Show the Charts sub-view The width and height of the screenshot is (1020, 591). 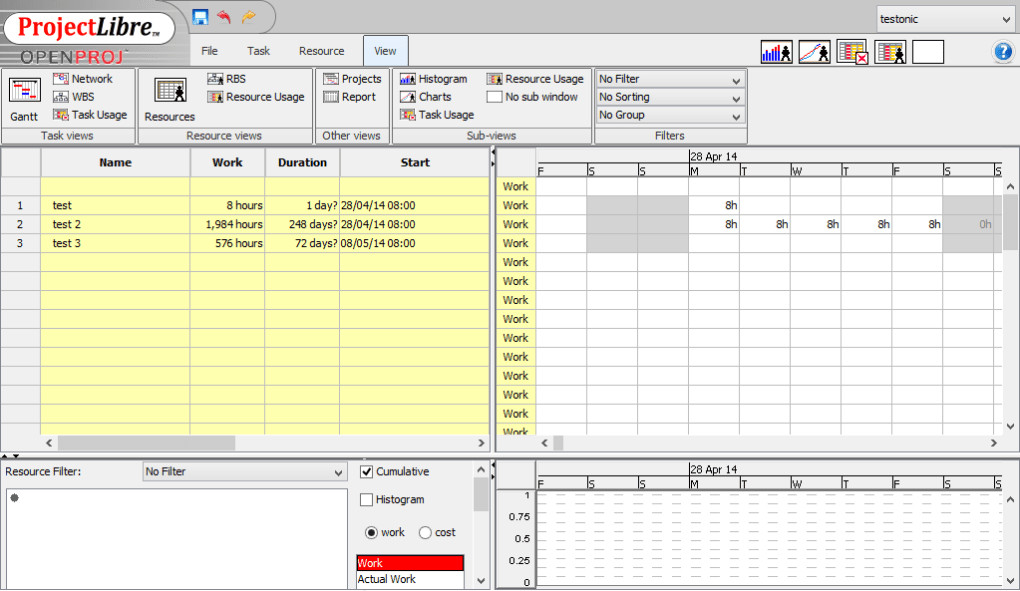pyautogui.click(x=425, y=97)
